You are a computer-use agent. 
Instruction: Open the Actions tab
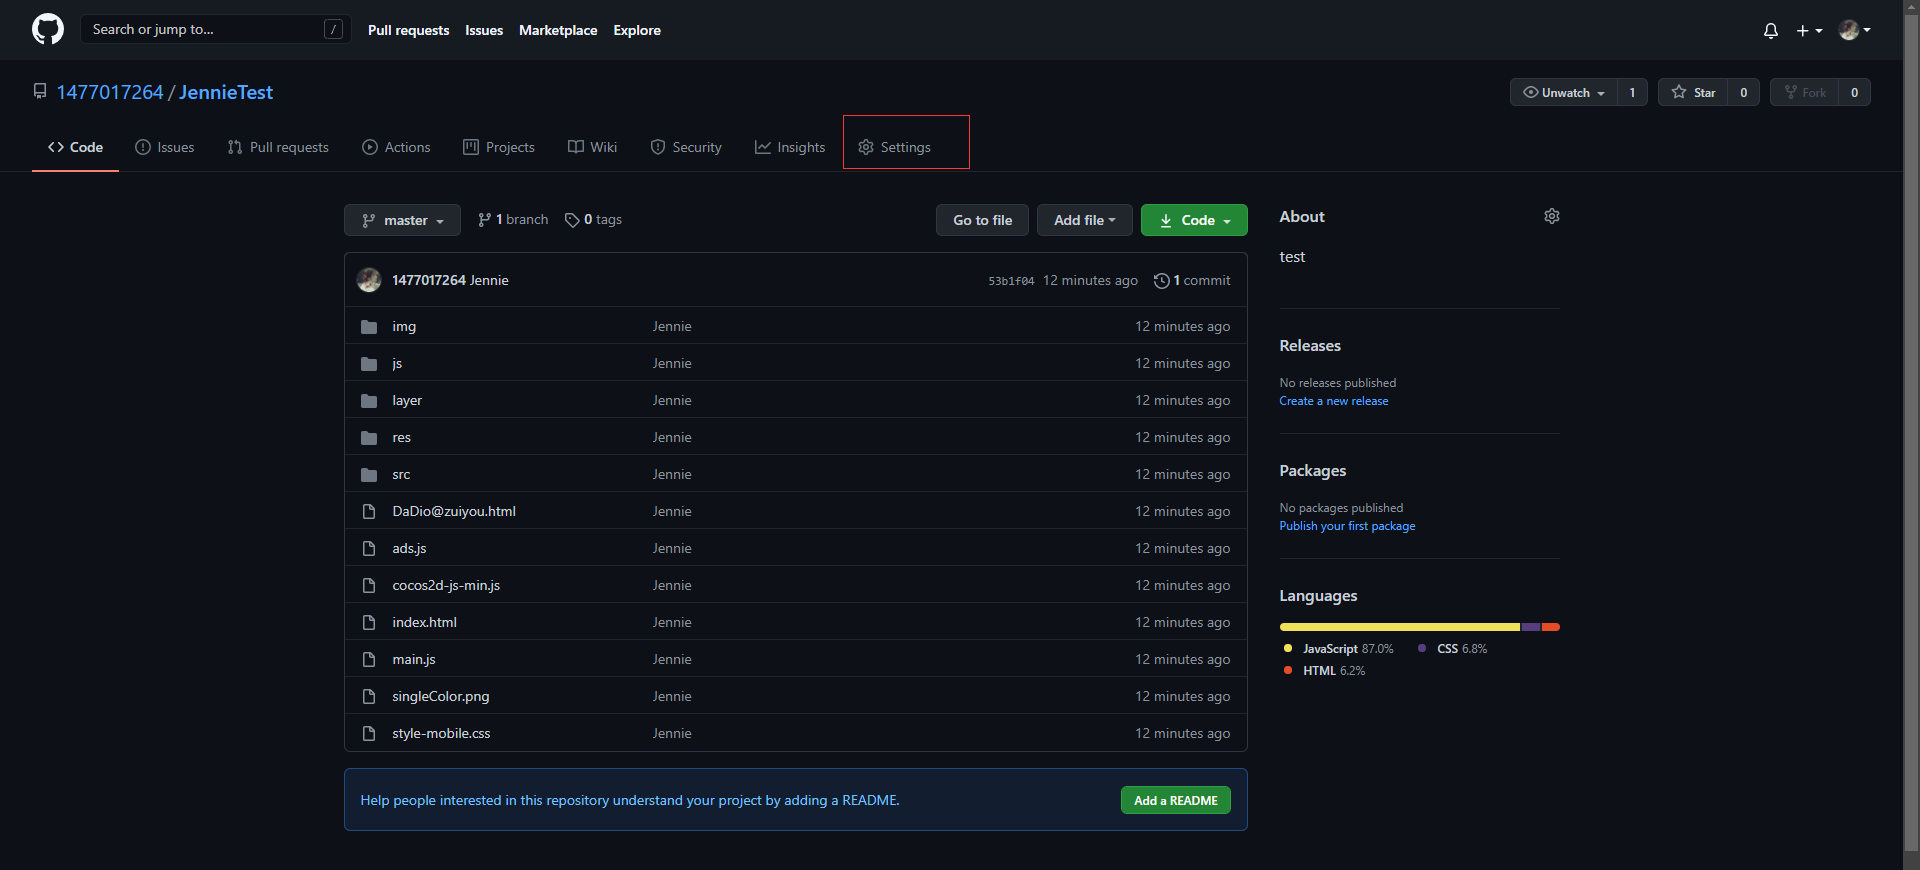tap(396, 147)
